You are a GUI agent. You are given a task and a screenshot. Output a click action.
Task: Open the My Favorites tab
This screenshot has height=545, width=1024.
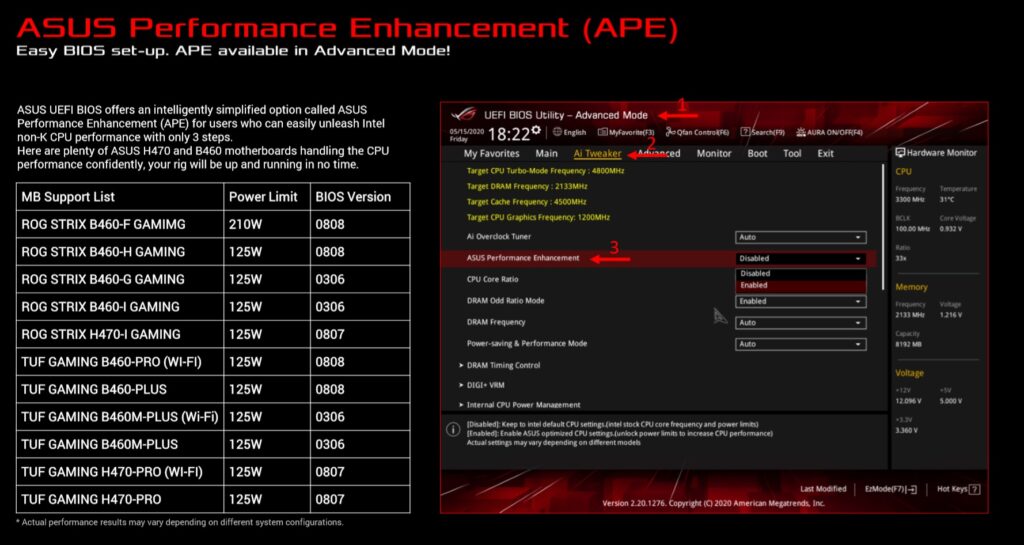pos(491,153)
